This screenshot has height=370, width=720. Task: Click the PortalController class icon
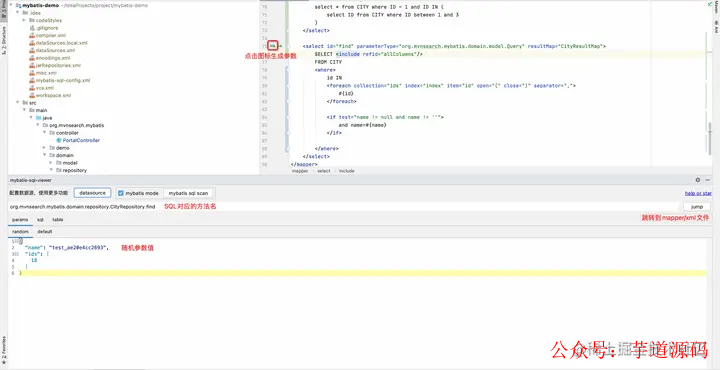58,140
